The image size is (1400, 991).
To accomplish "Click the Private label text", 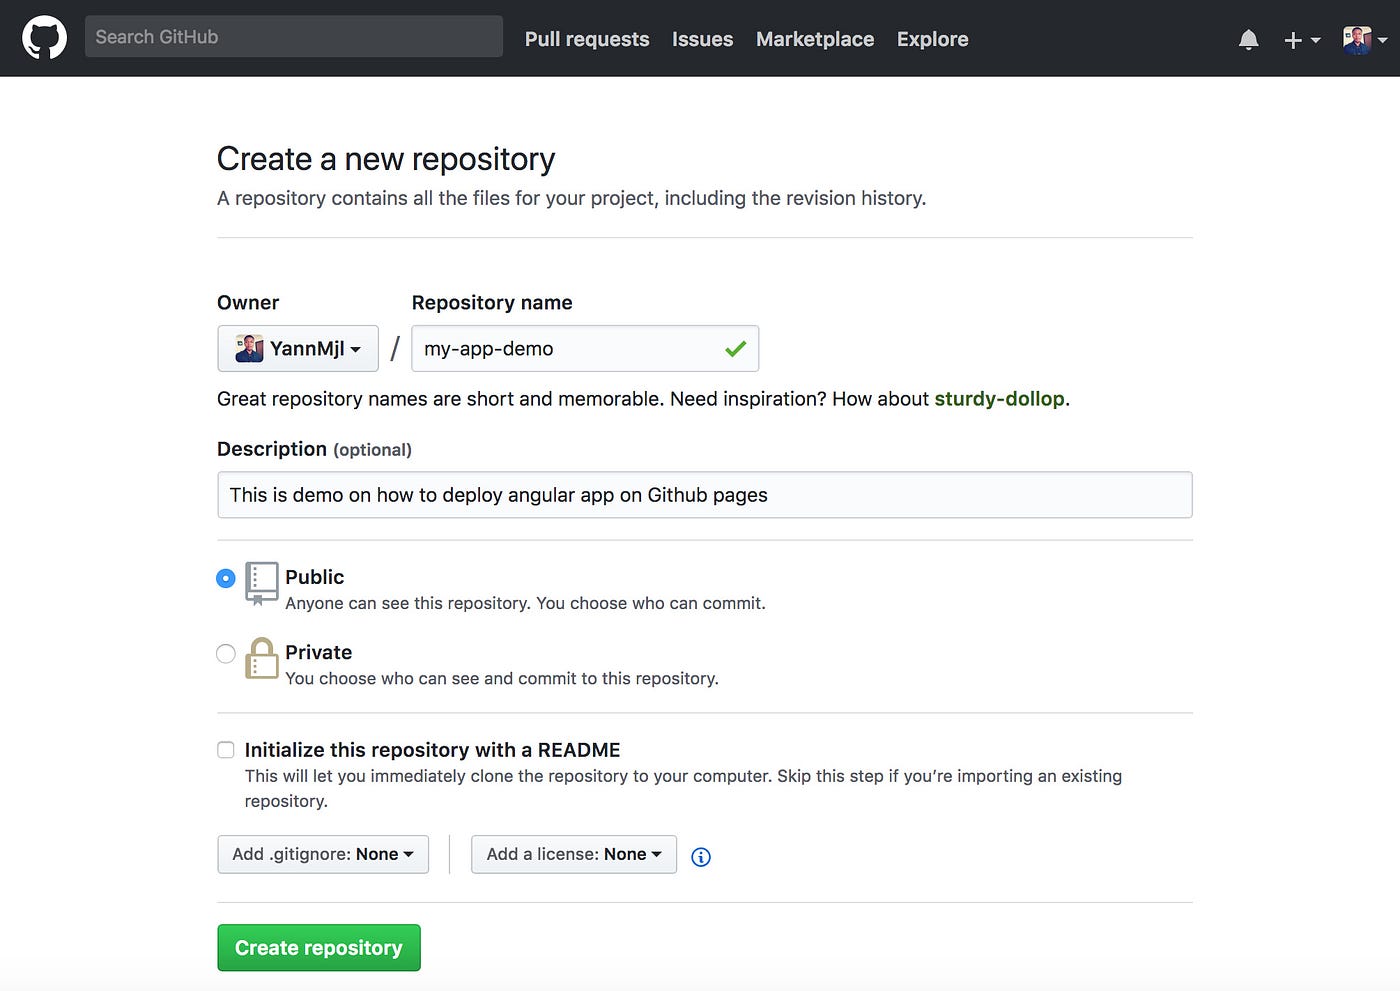I will tap(319, 652).
